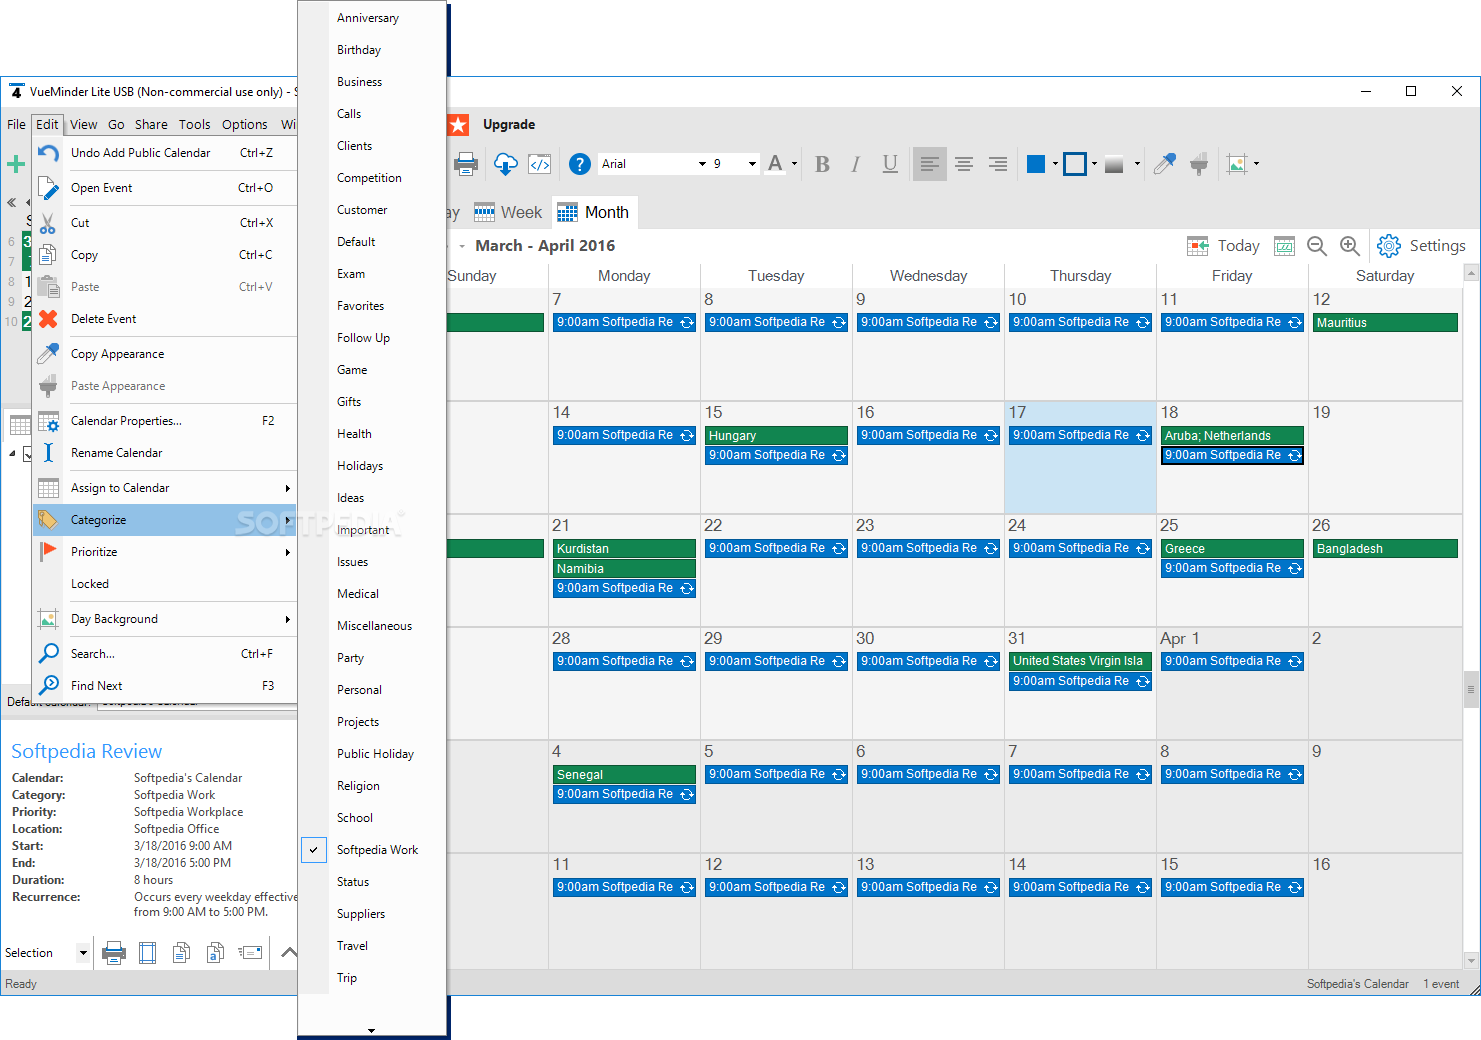
Task: Click the zoom in magnifier icon
Action: (1350, 246)
